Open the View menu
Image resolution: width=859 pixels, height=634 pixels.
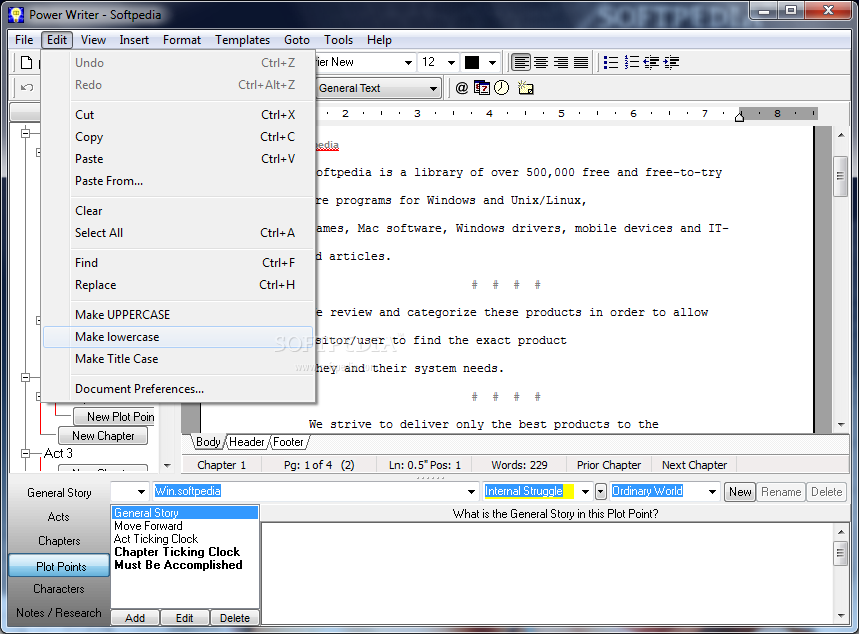[x=93, y=40]
